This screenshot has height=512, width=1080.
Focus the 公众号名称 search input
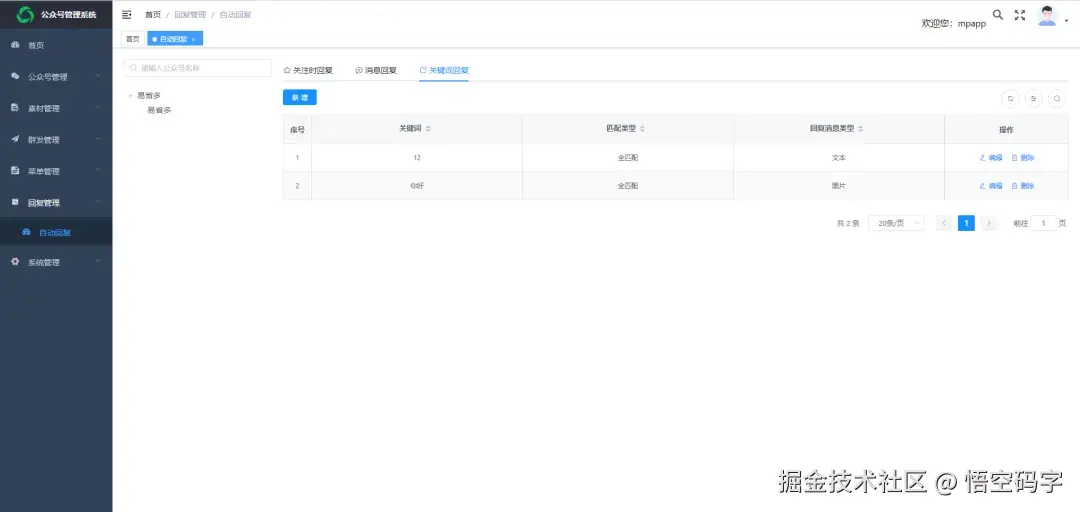pyautogui.click(x=198, y=68)
